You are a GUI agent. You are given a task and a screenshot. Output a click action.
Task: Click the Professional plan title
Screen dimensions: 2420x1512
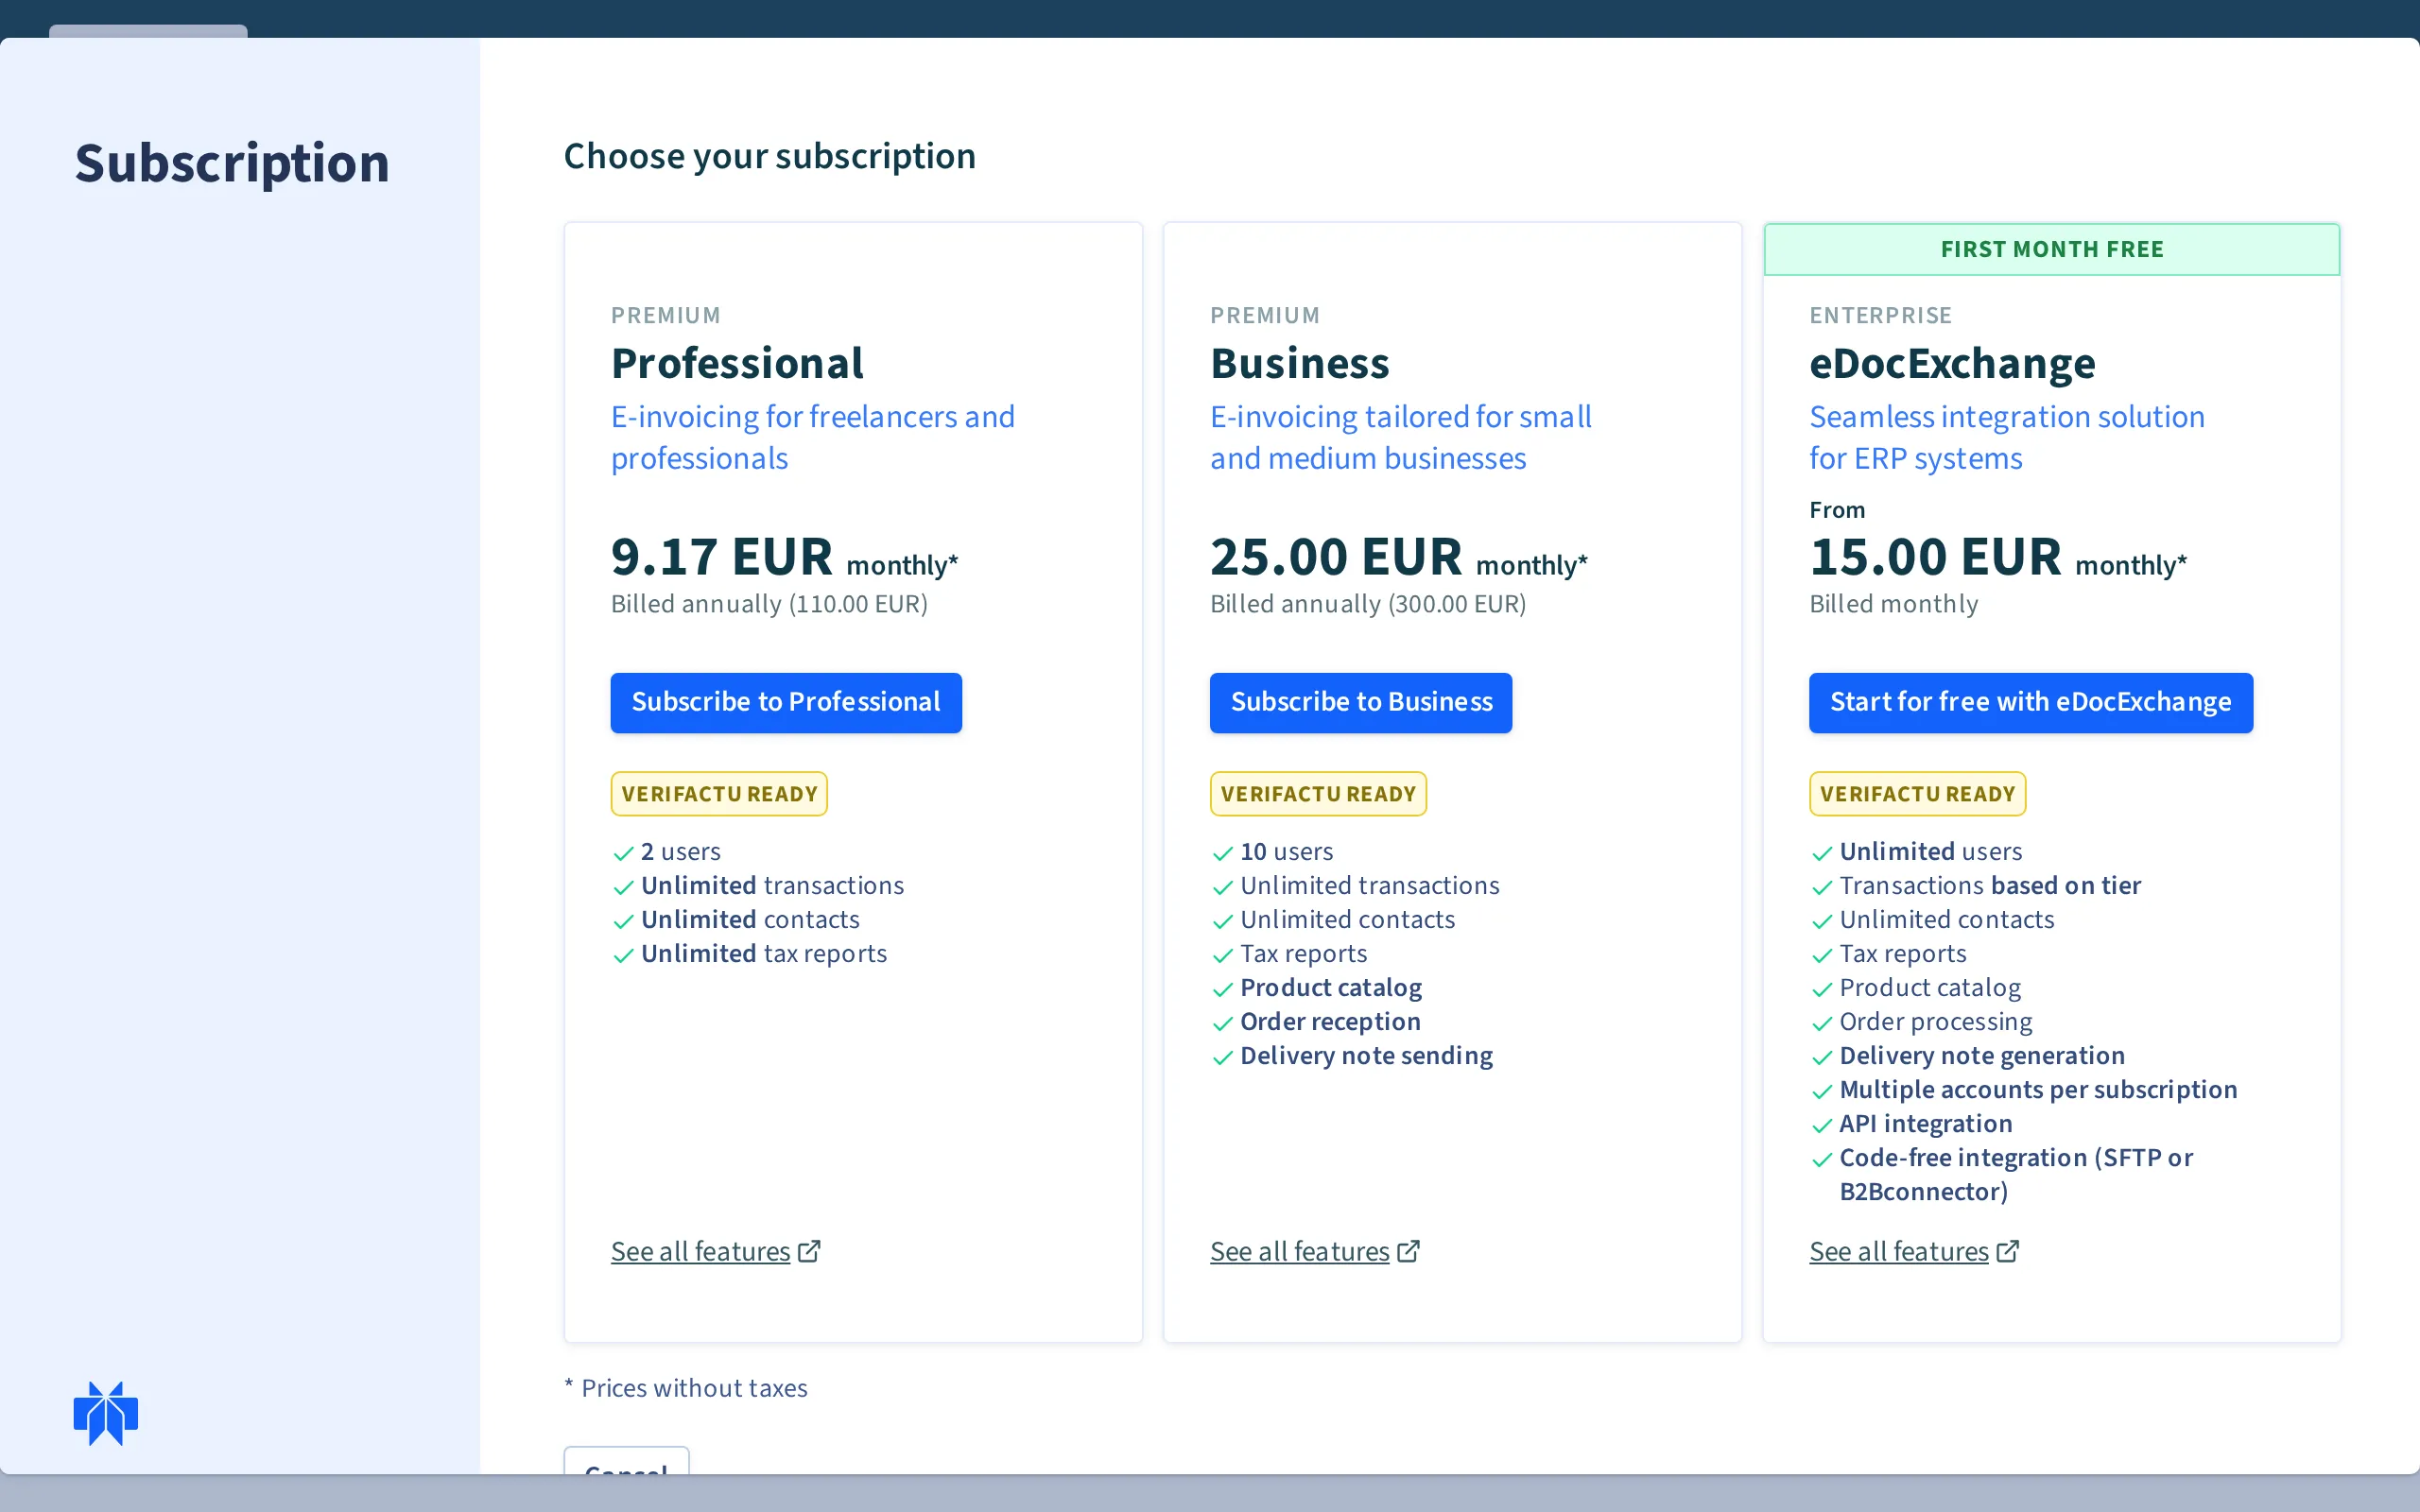pyautogui.click(x=737, y=363)
